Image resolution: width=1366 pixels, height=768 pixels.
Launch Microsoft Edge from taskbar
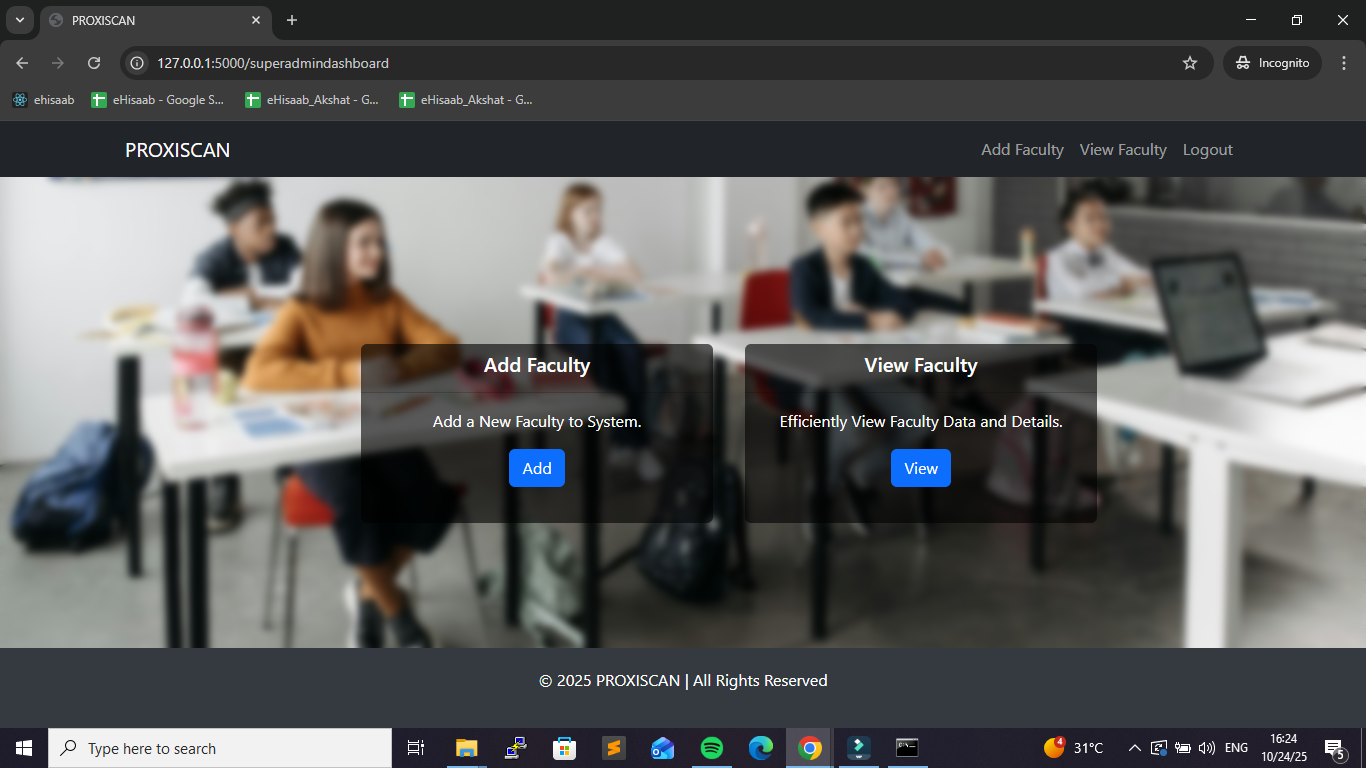click(761, 748)
